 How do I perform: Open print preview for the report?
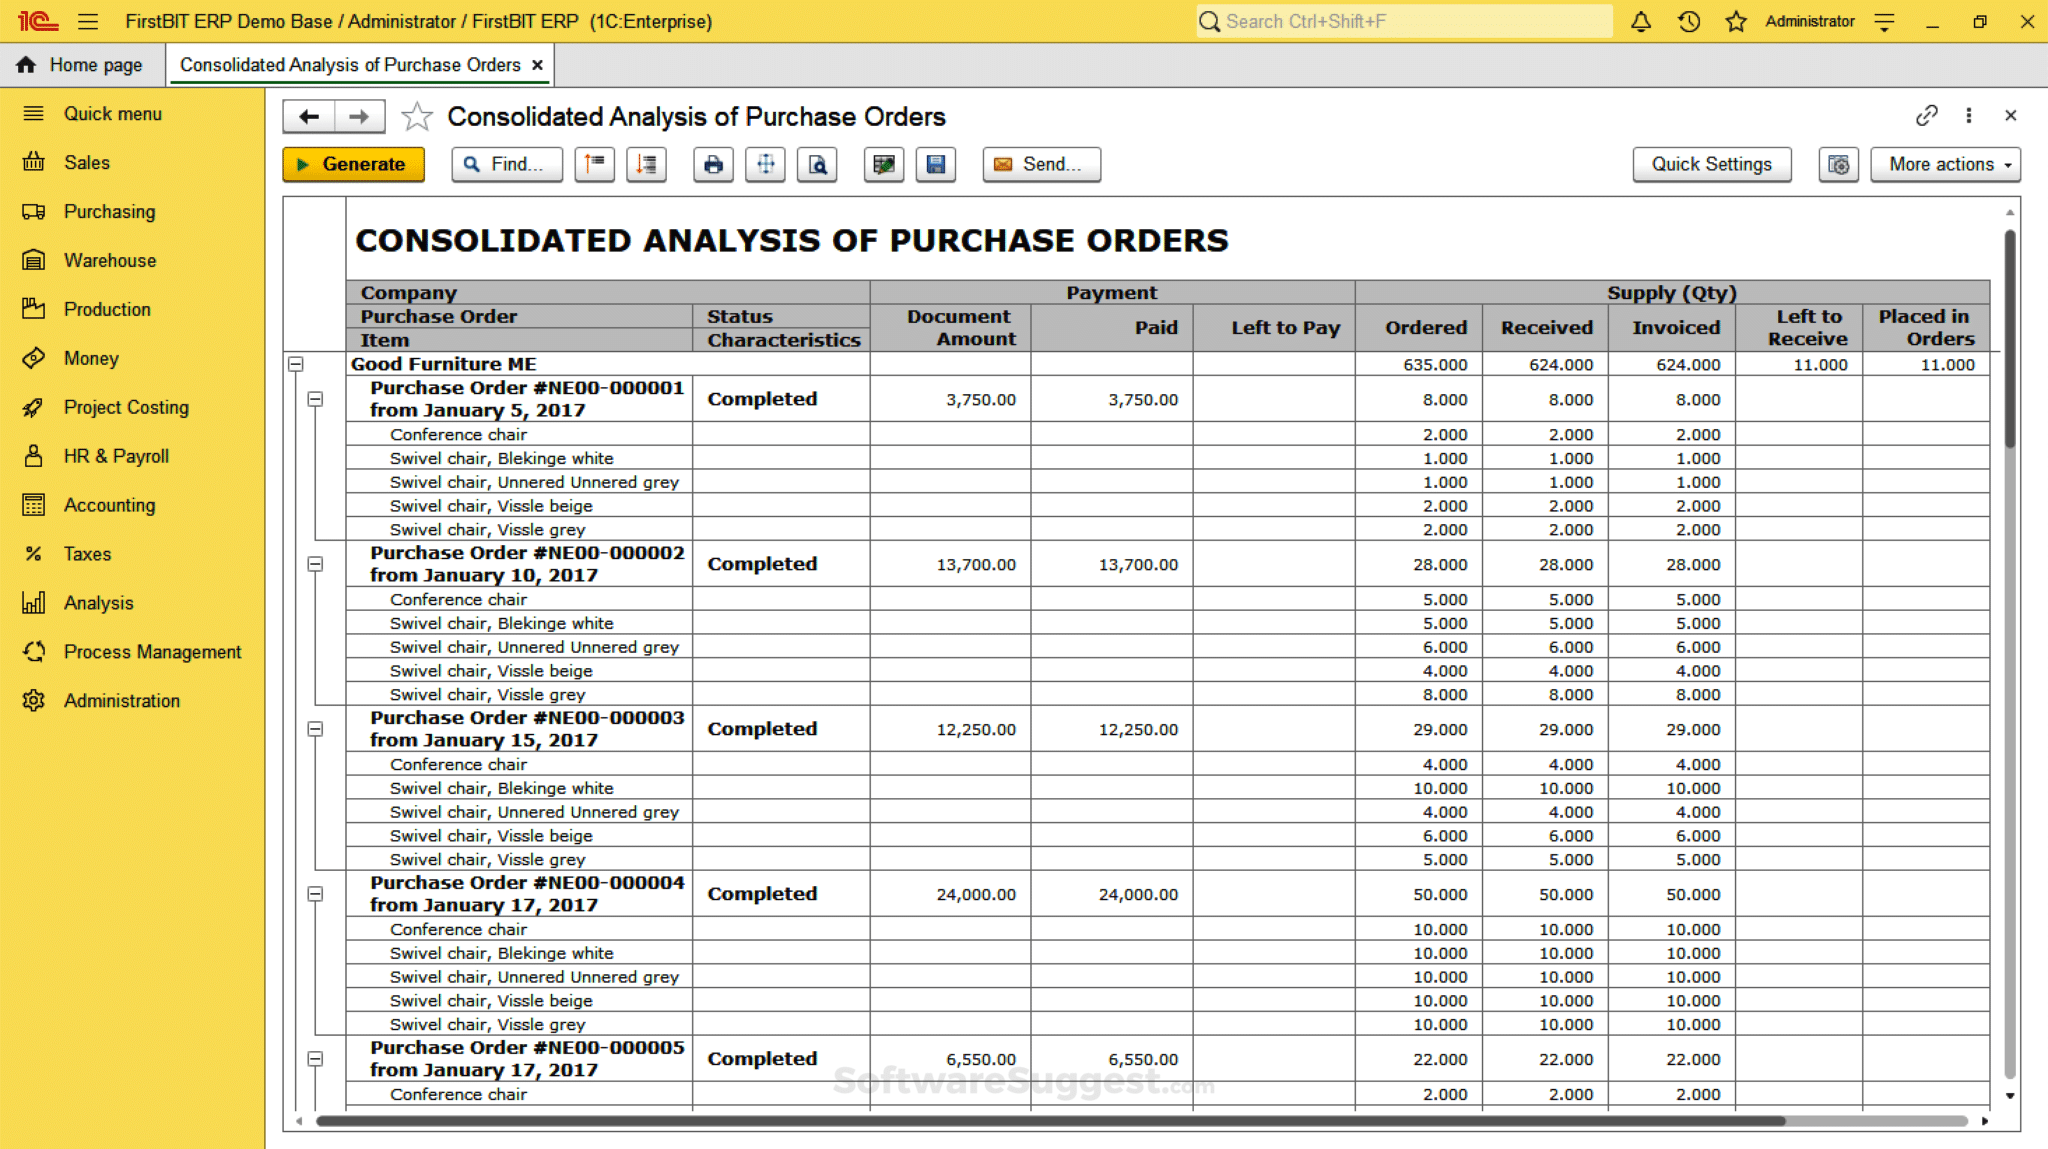(817, 164)
